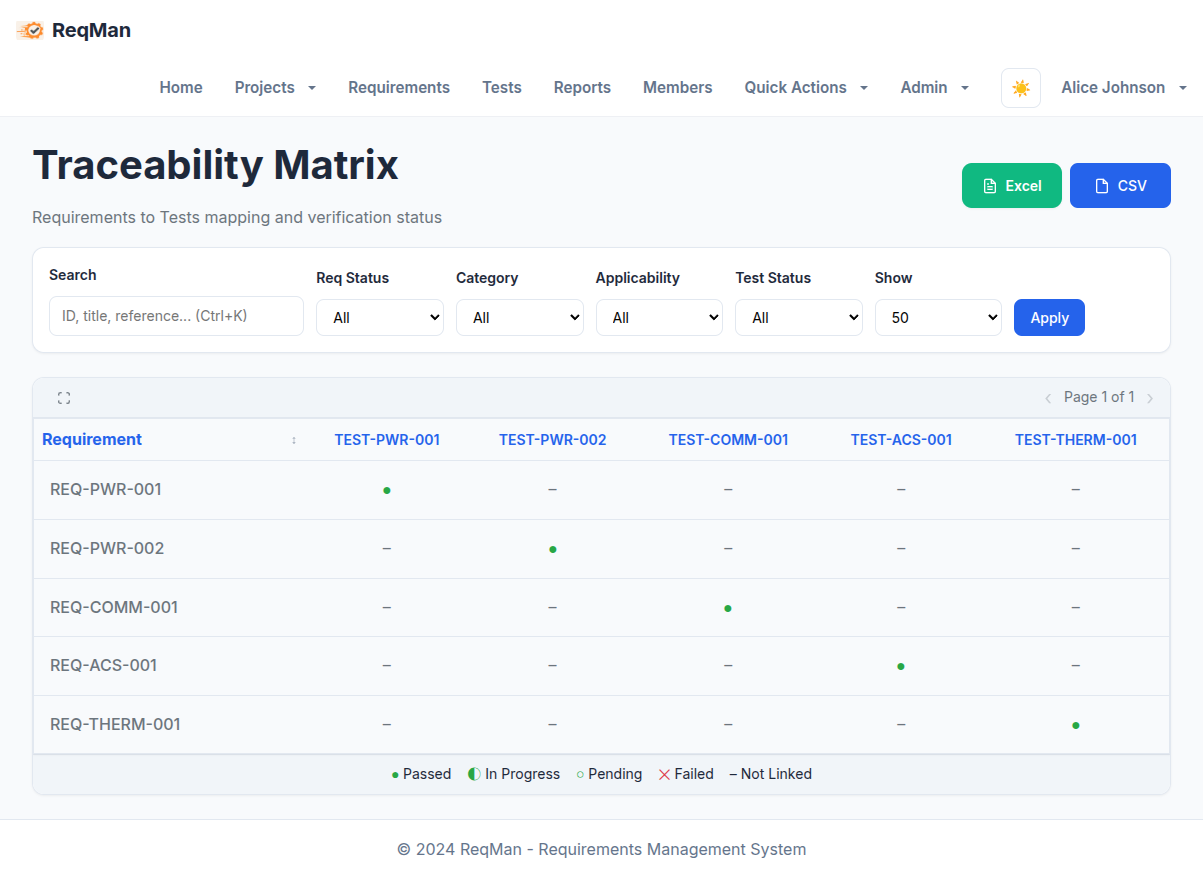The width and height of the screenshot is (1203, 879).
Task: Open the Members page
Action: (678, 88)
